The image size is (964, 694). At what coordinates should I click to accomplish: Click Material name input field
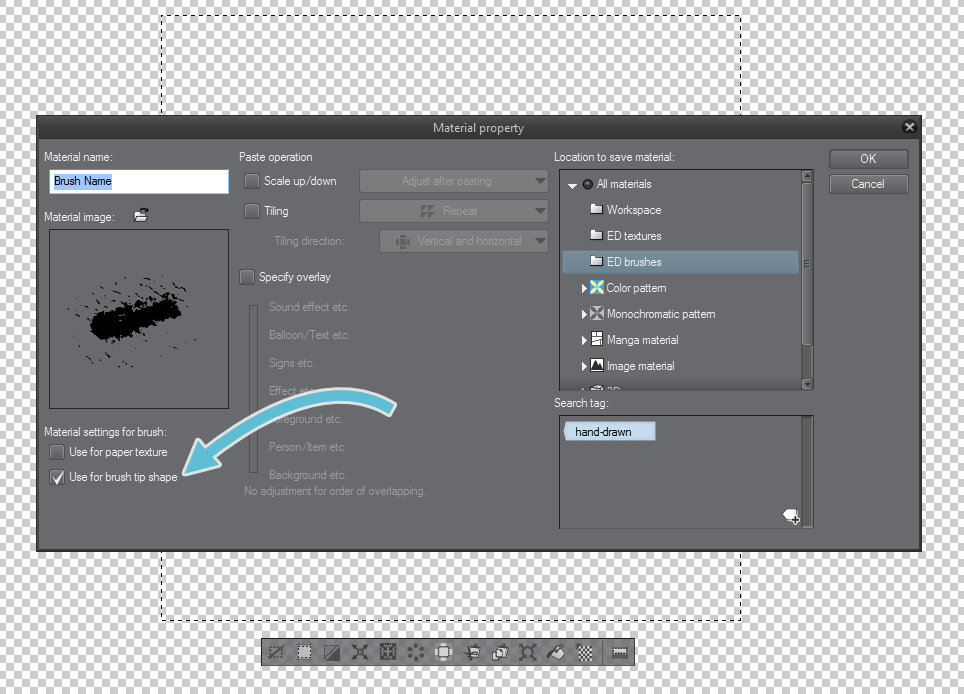139,181
